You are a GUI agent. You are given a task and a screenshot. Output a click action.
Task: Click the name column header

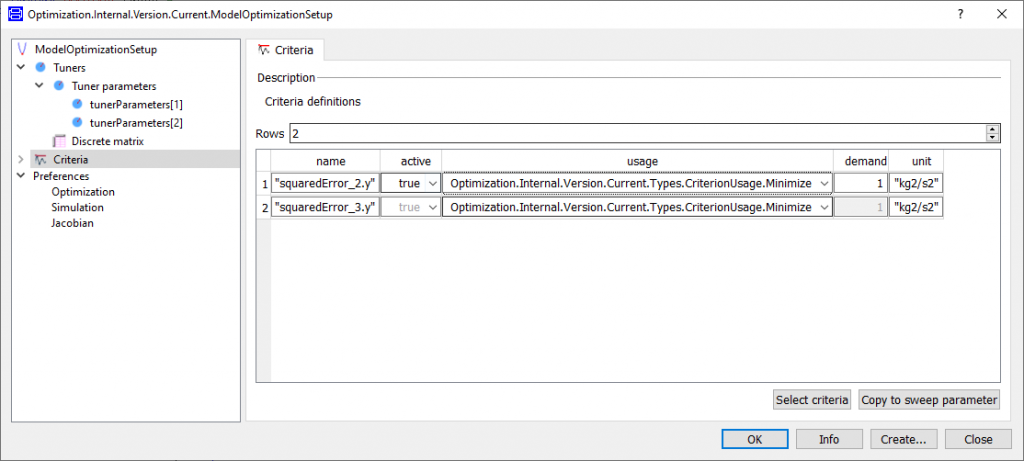tap(325, 161)
